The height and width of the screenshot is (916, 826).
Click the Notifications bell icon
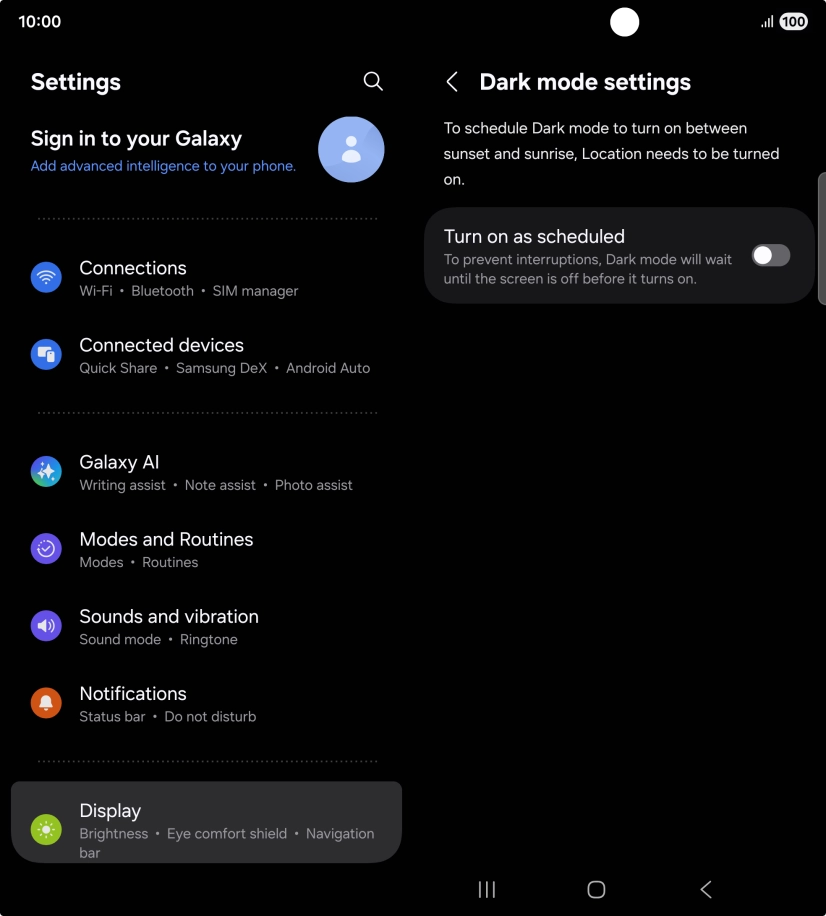tap(46, 703)
